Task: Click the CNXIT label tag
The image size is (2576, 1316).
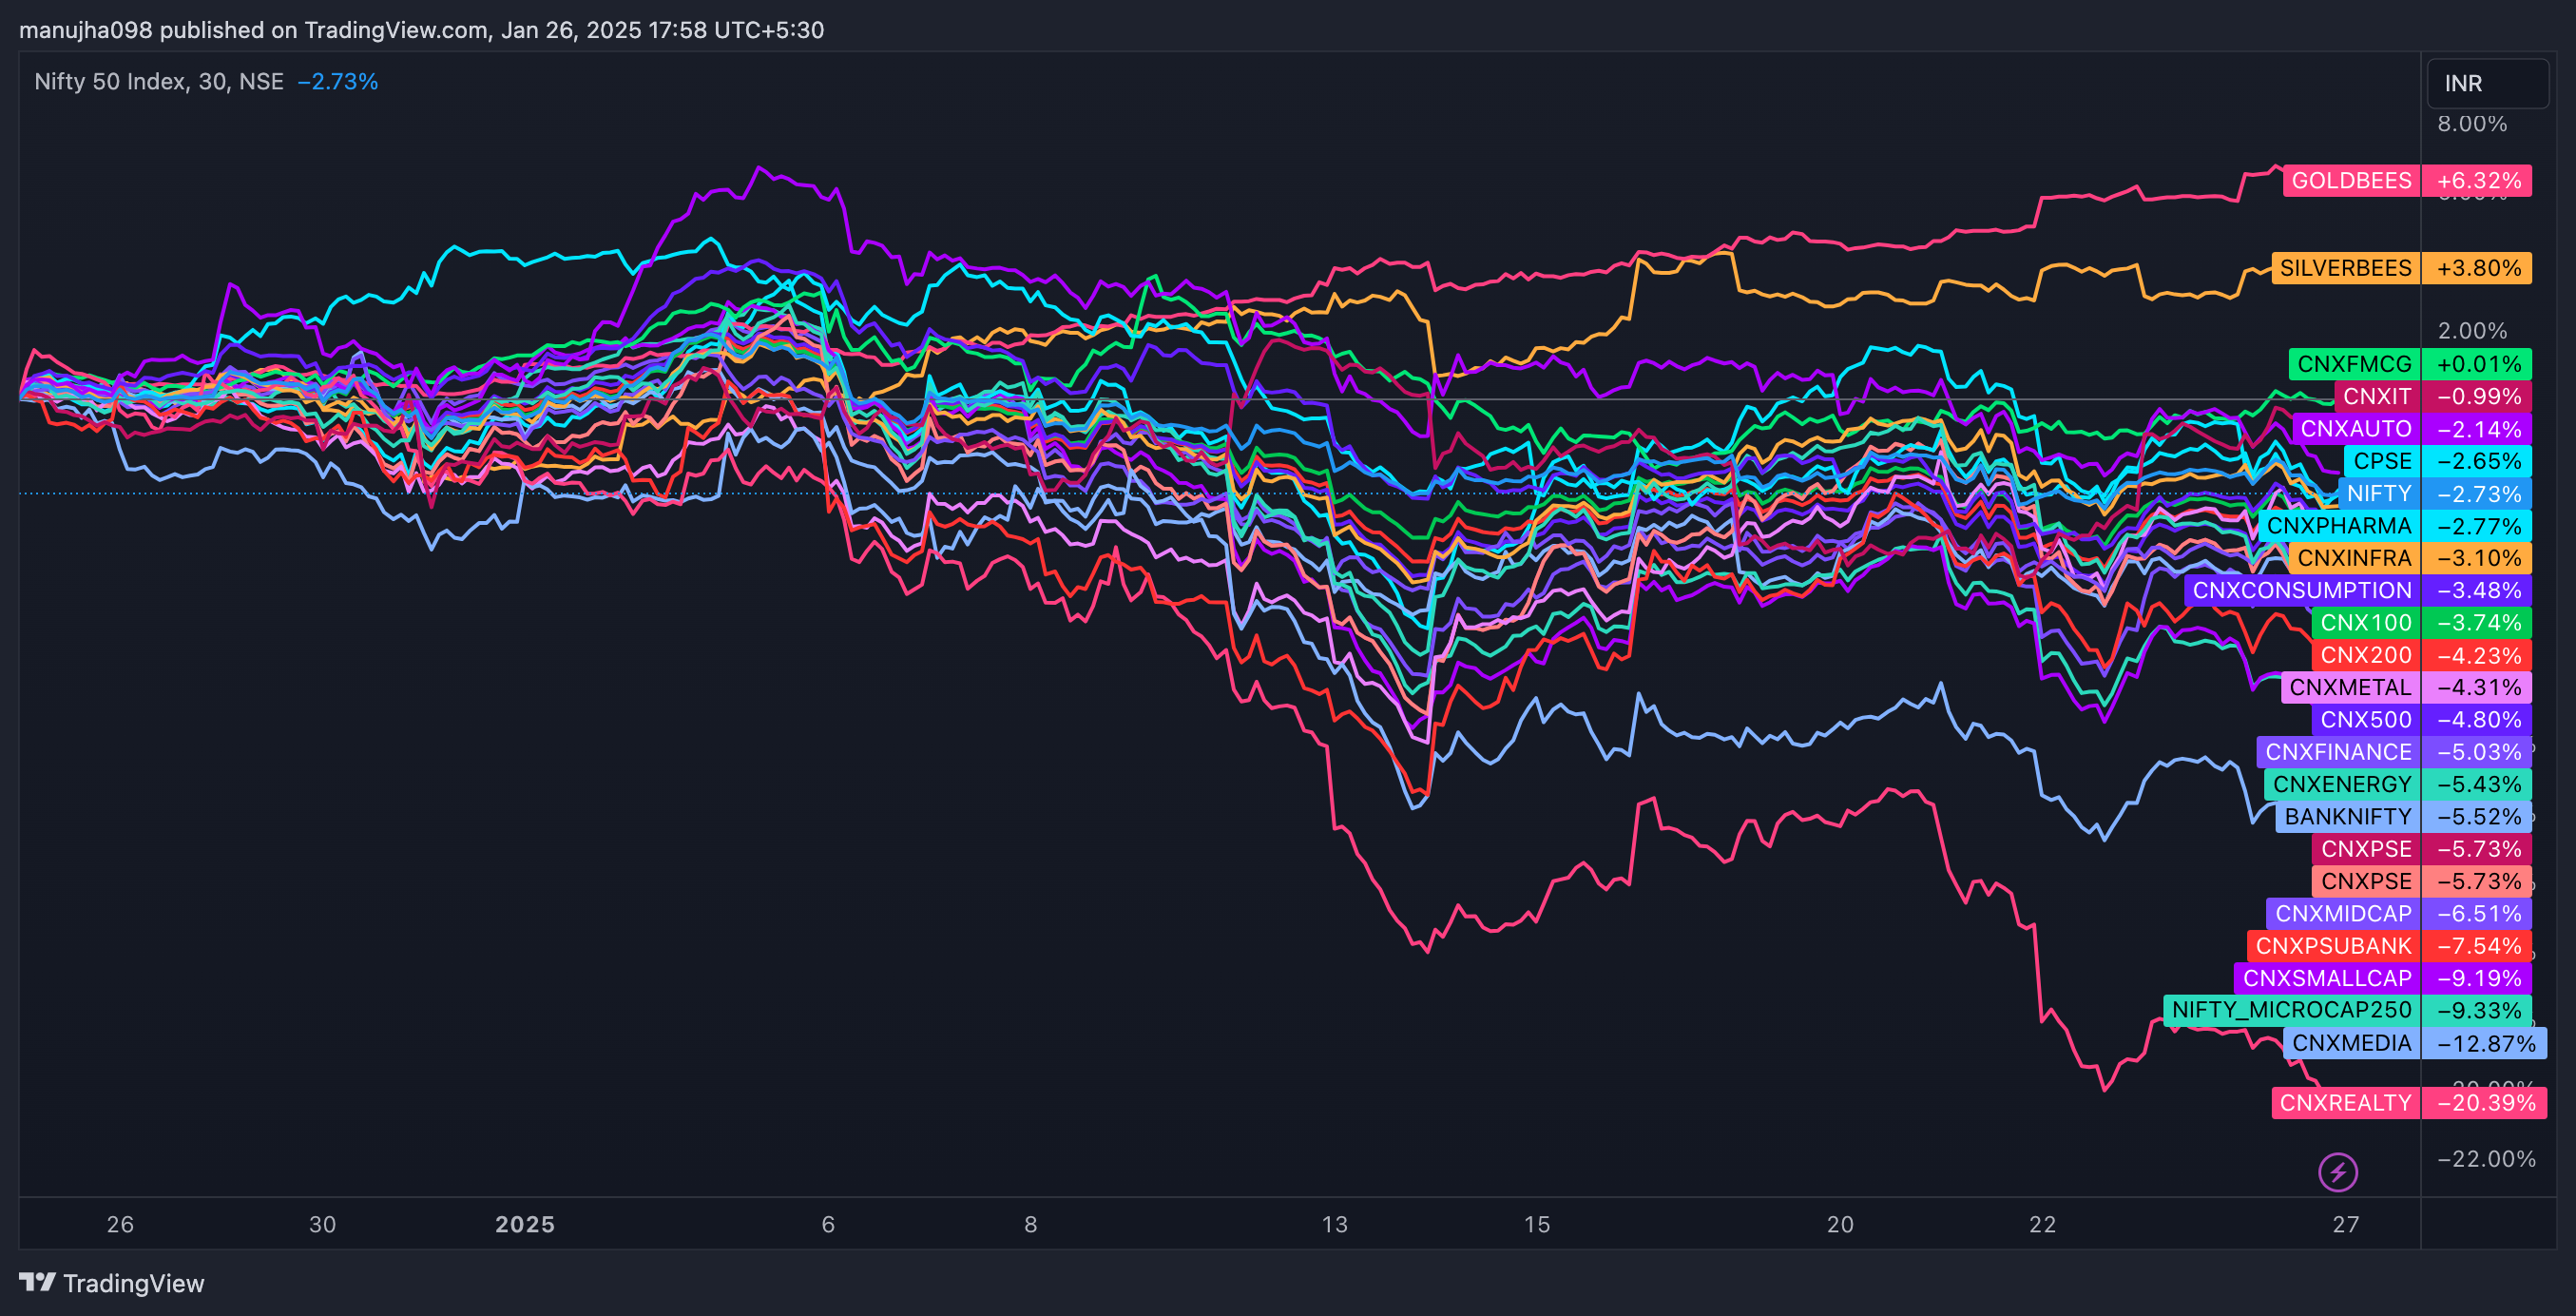Action: coord(2377,396)
